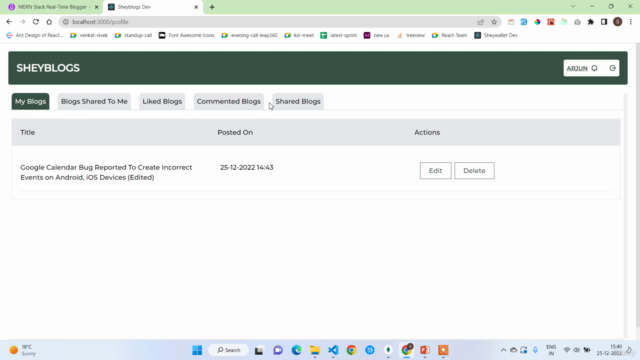The height and width of the screenshot is (360, 640).
Task: Click the posted date 25-12-2022 14:43
Action: (247, 167)
